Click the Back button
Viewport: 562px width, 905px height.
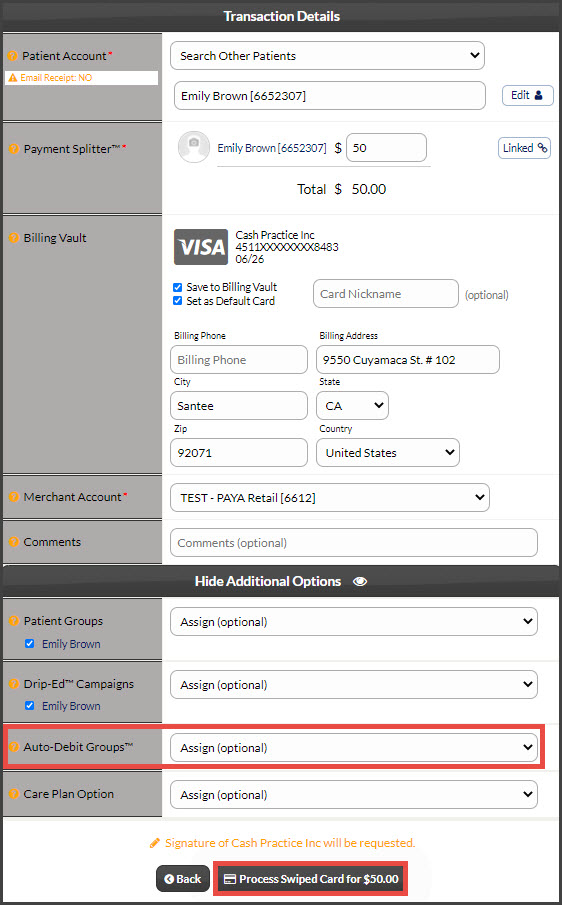tap(183, 879)
